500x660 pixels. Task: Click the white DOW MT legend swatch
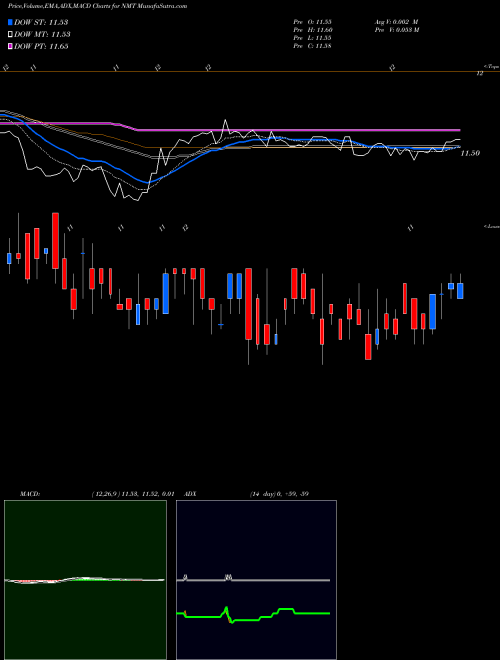tap(10, 35)
